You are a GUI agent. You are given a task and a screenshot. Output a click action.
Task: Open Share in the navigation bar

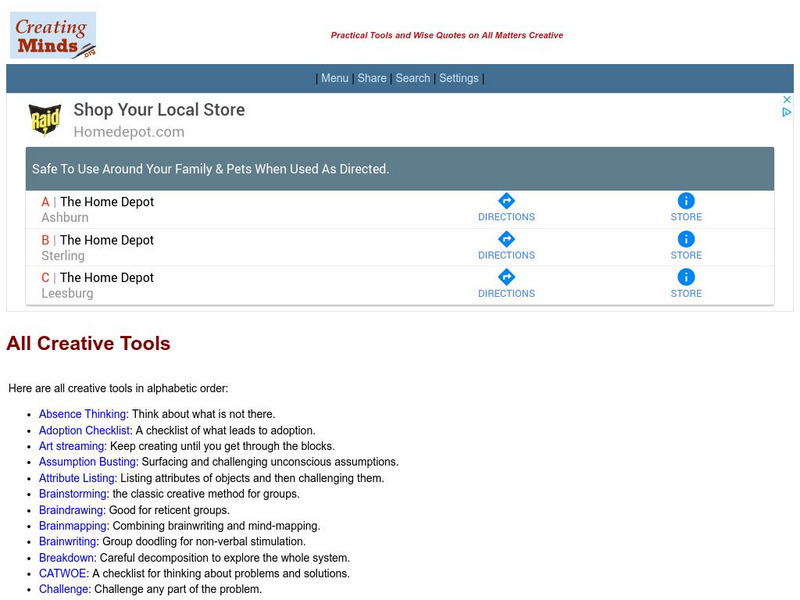tap(372, 78)
